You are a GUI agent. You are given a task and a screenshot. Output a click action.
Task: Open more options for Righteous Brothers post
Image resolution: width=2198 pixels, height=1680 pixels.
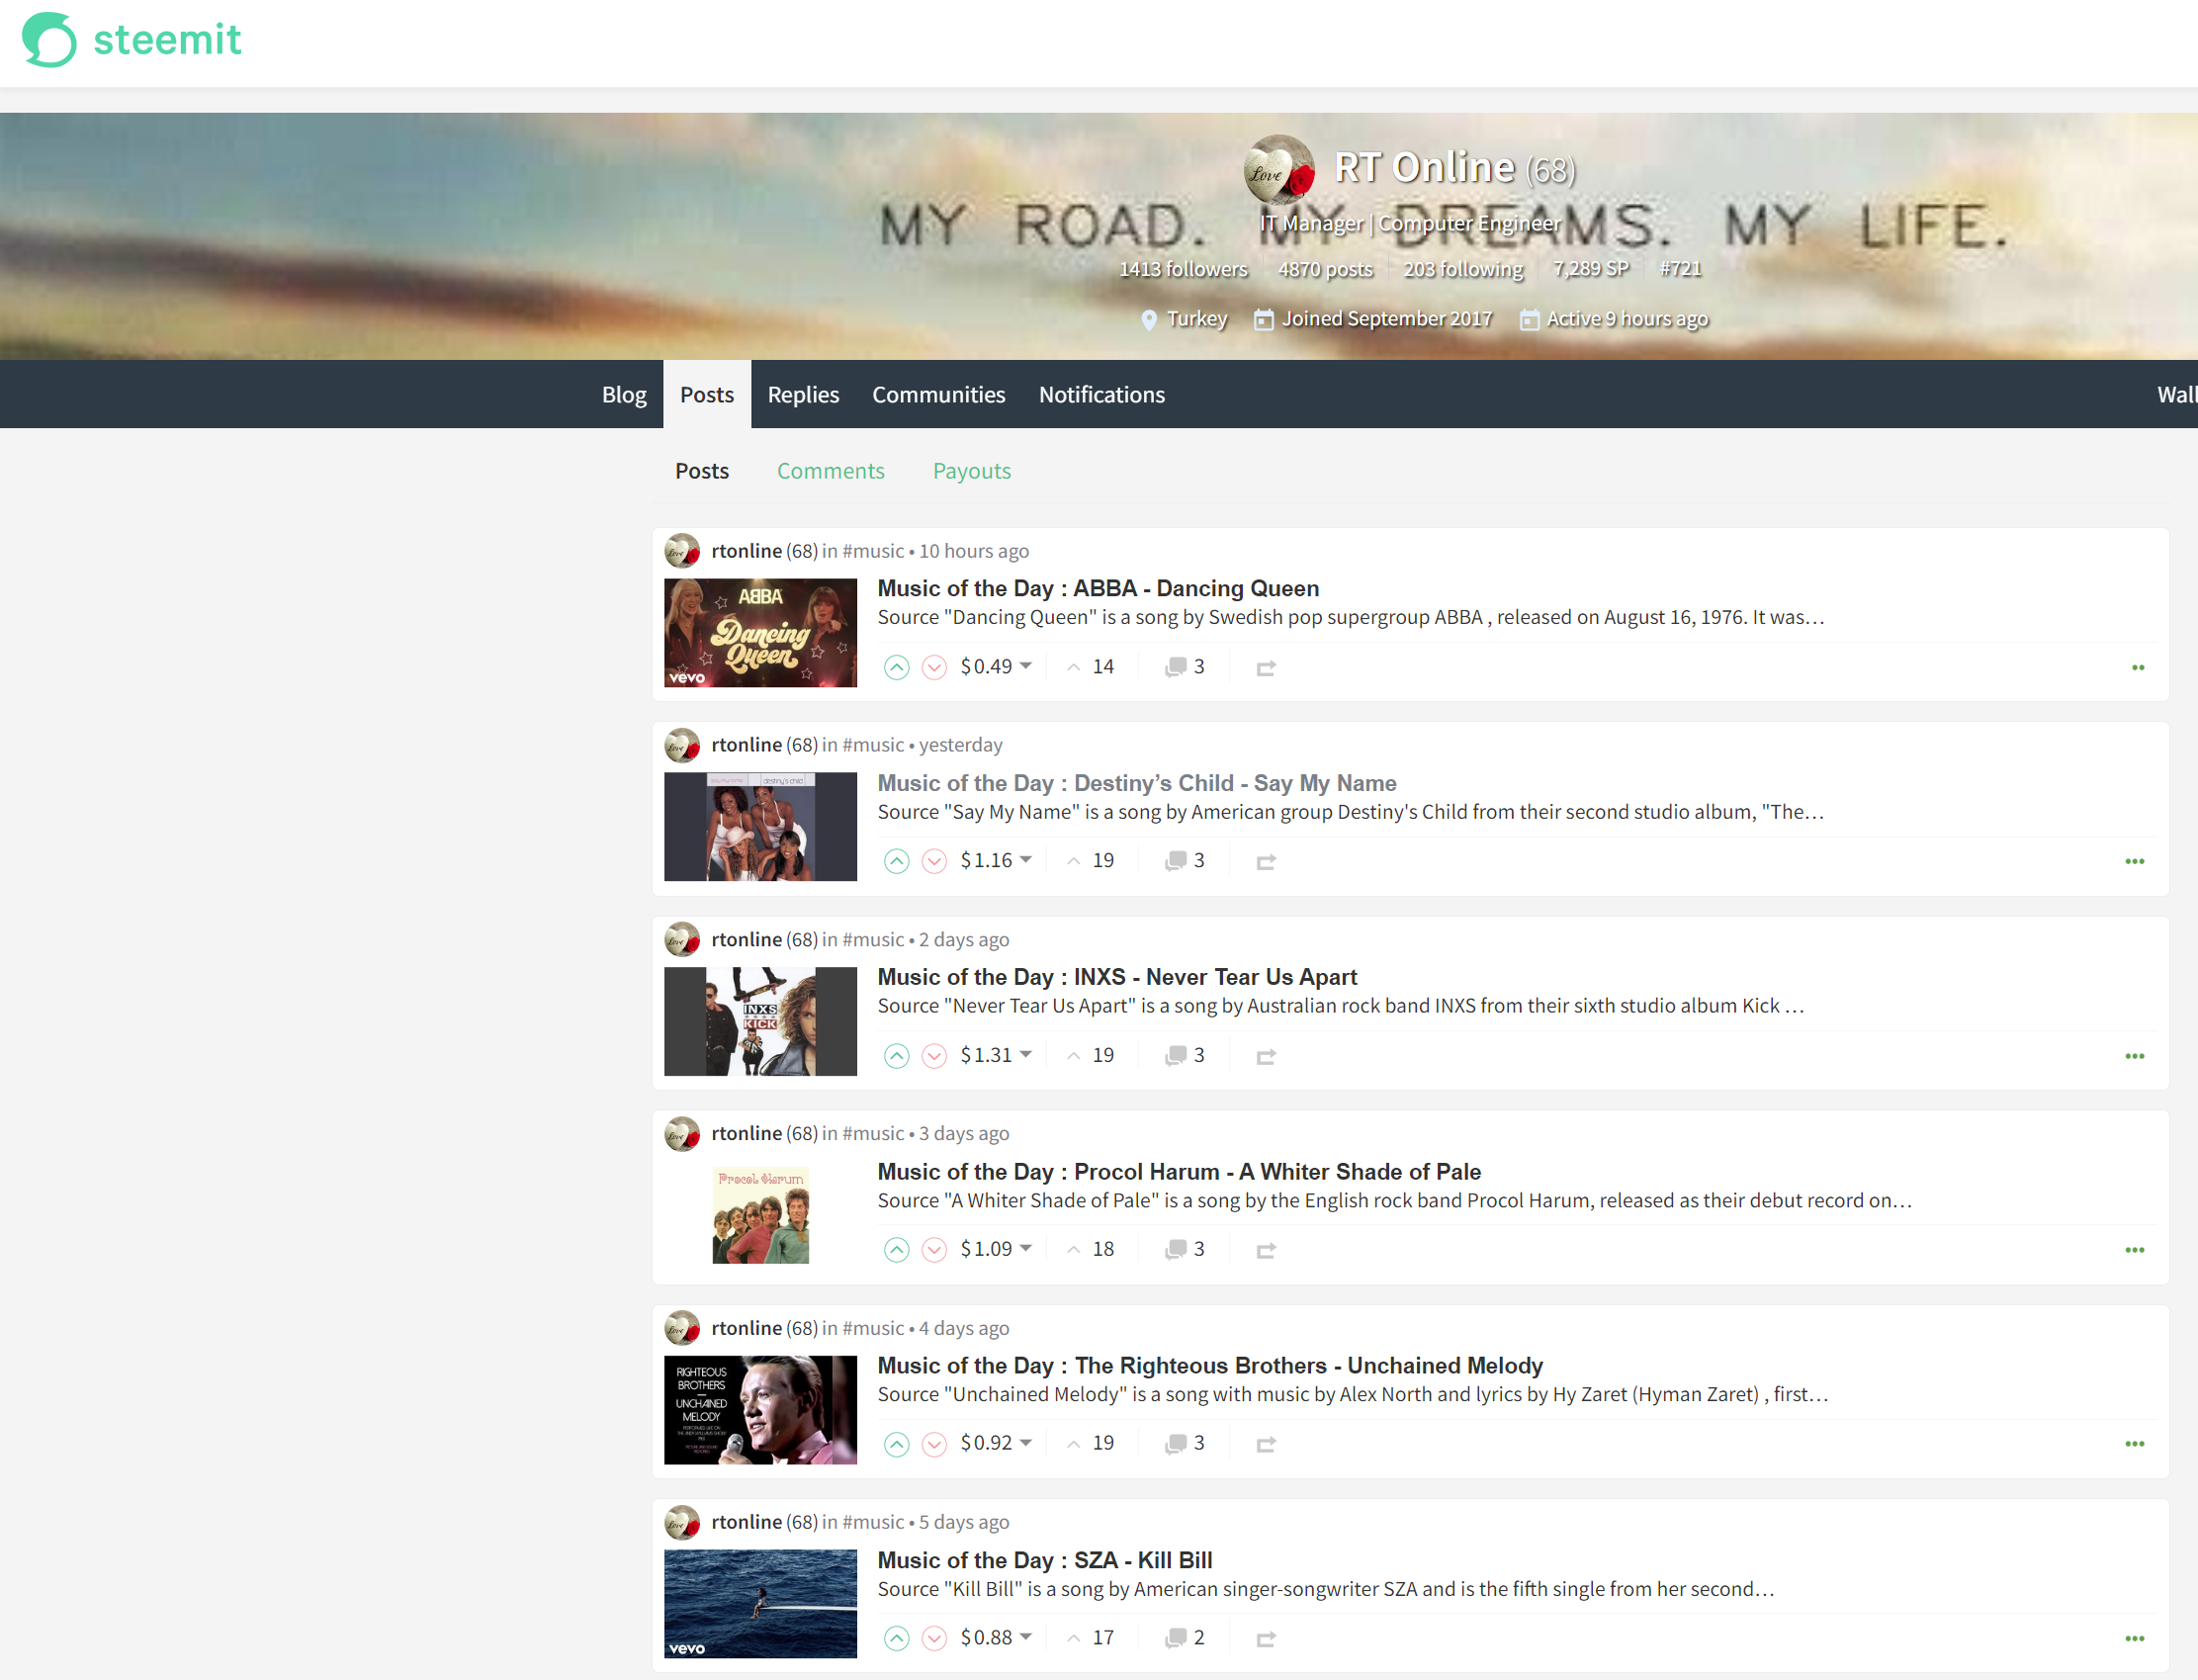click(2134, 1445)
